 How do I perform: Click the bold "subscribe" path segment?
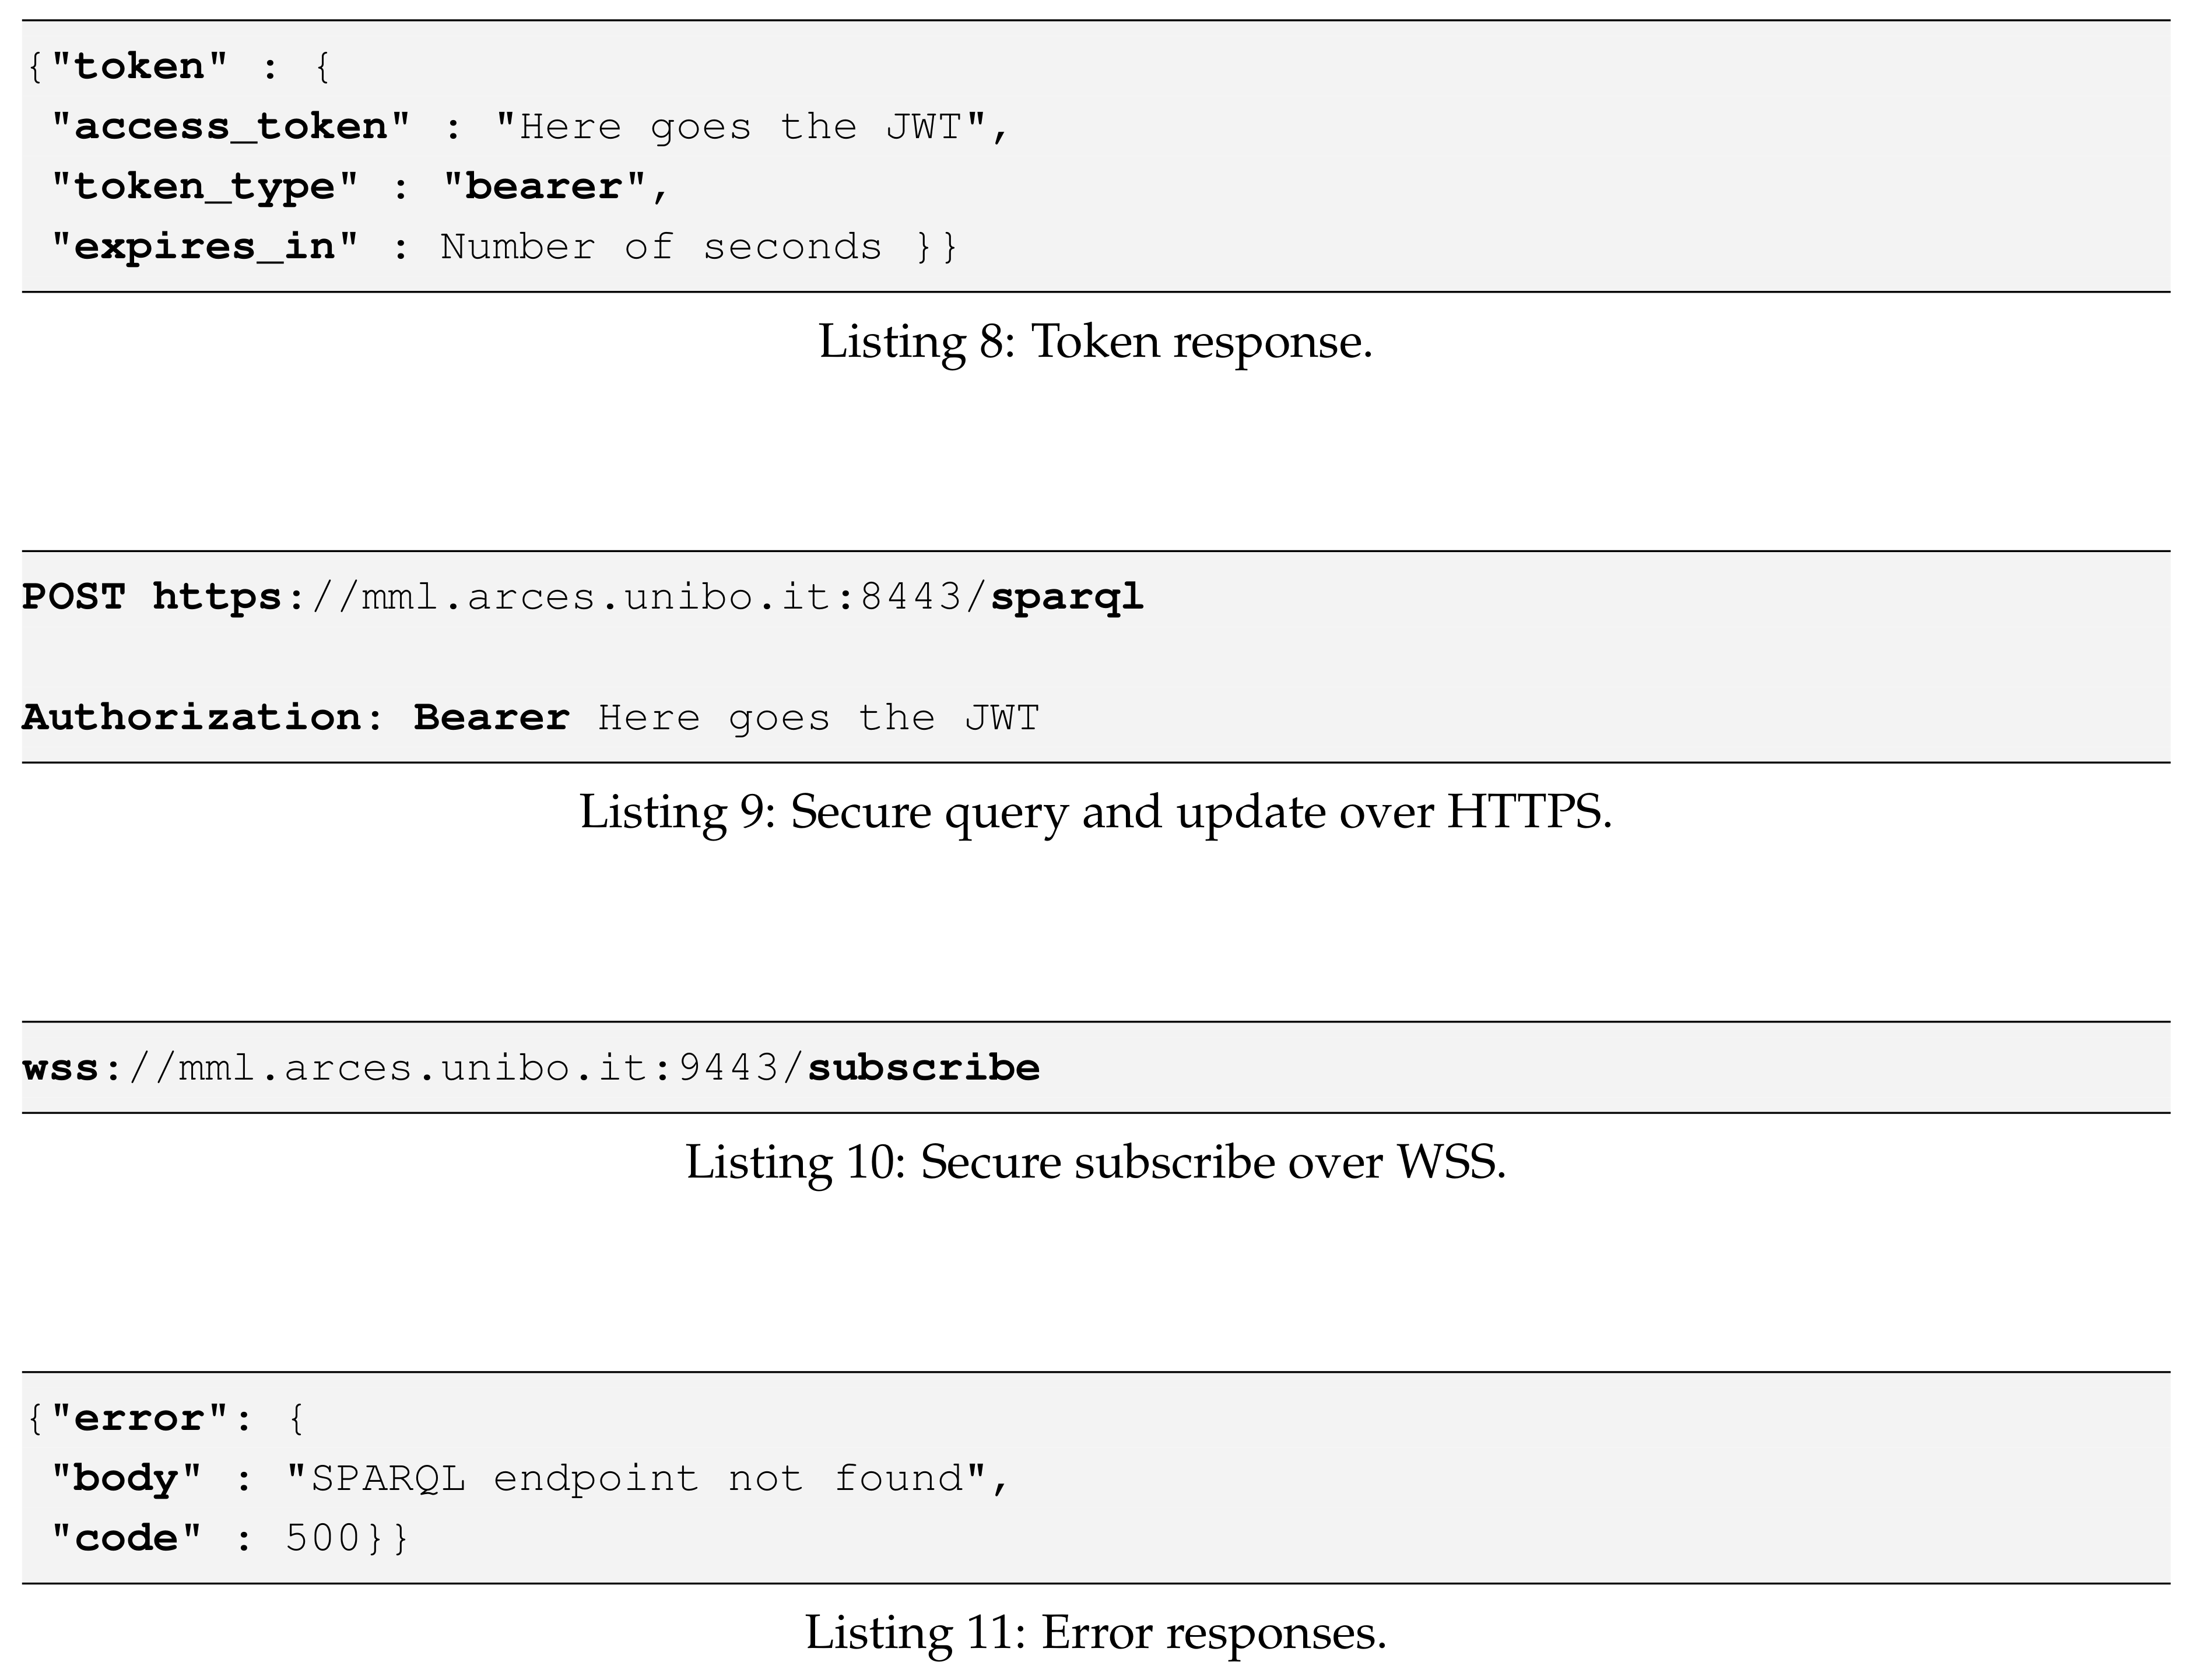[x=923, y=1068]
